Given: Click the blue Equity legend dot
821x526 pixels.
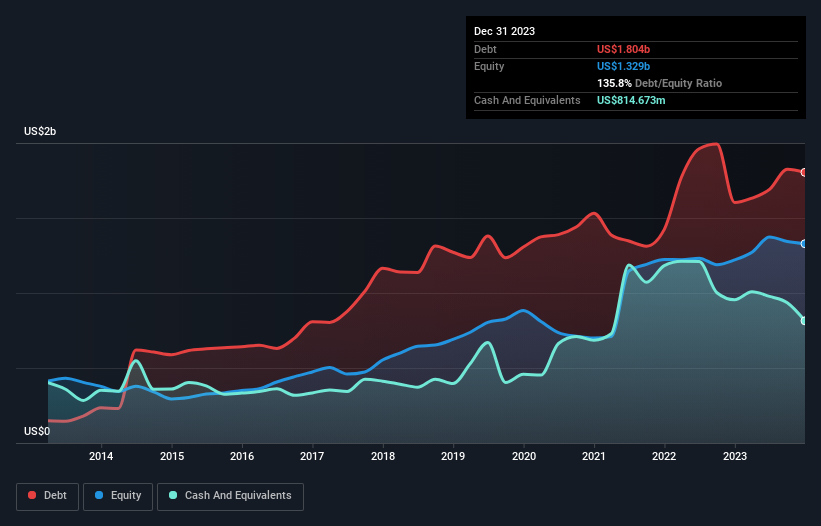Looking at the screenshot, I should (x=99, y=495).
